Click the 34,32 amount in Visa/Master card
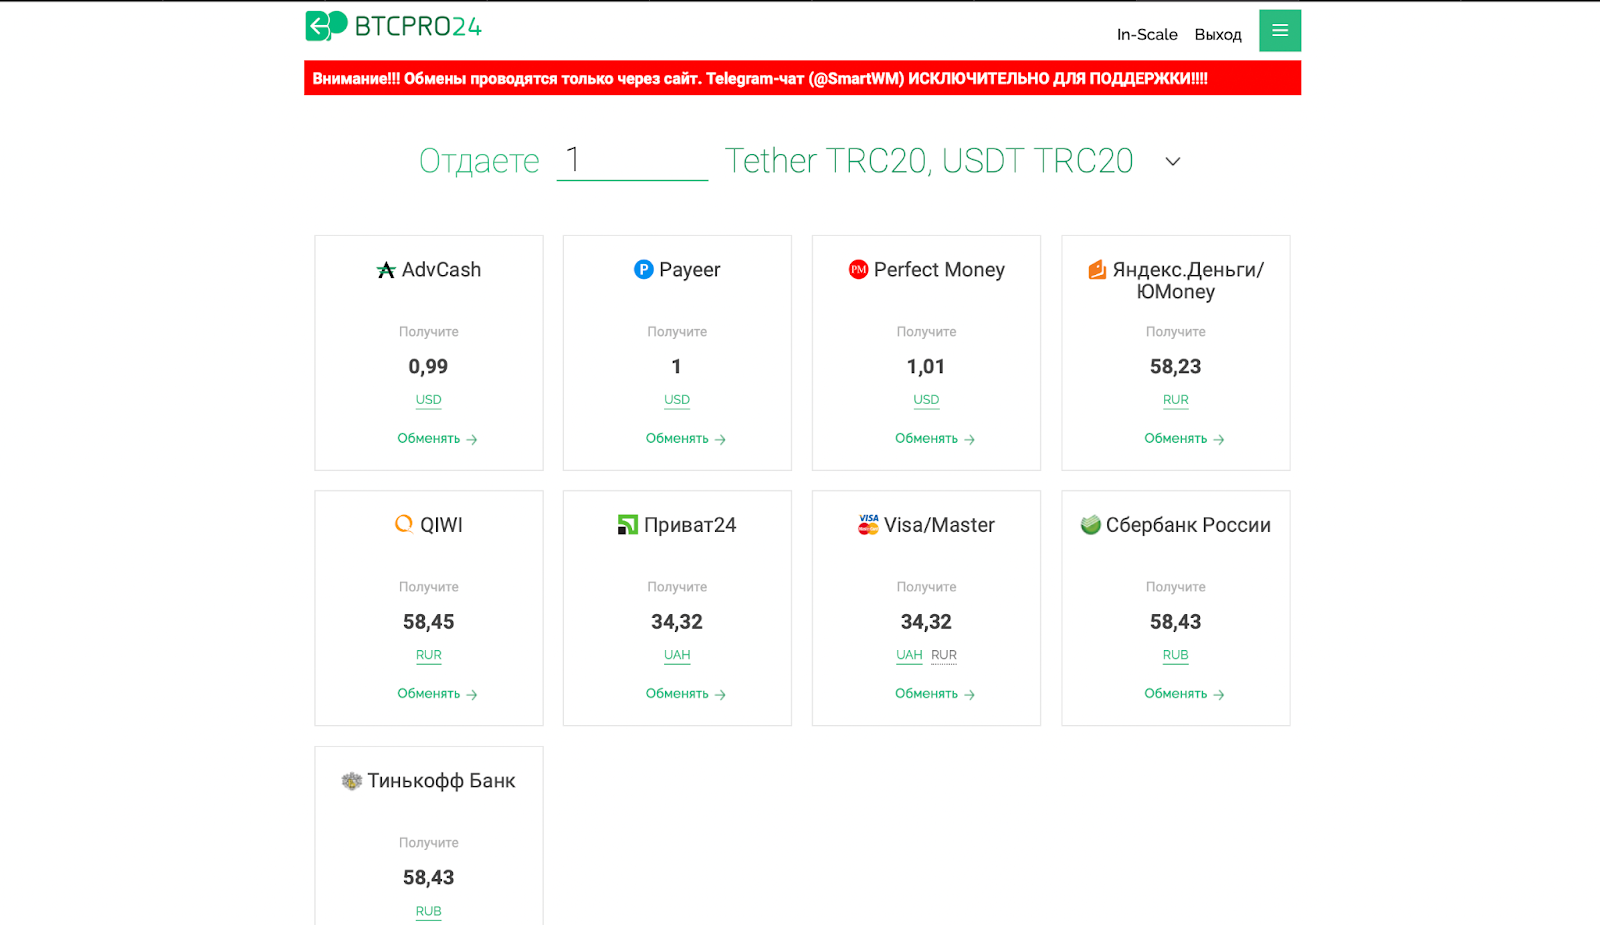Screen dimensions: 1600x925 point(926,622)
